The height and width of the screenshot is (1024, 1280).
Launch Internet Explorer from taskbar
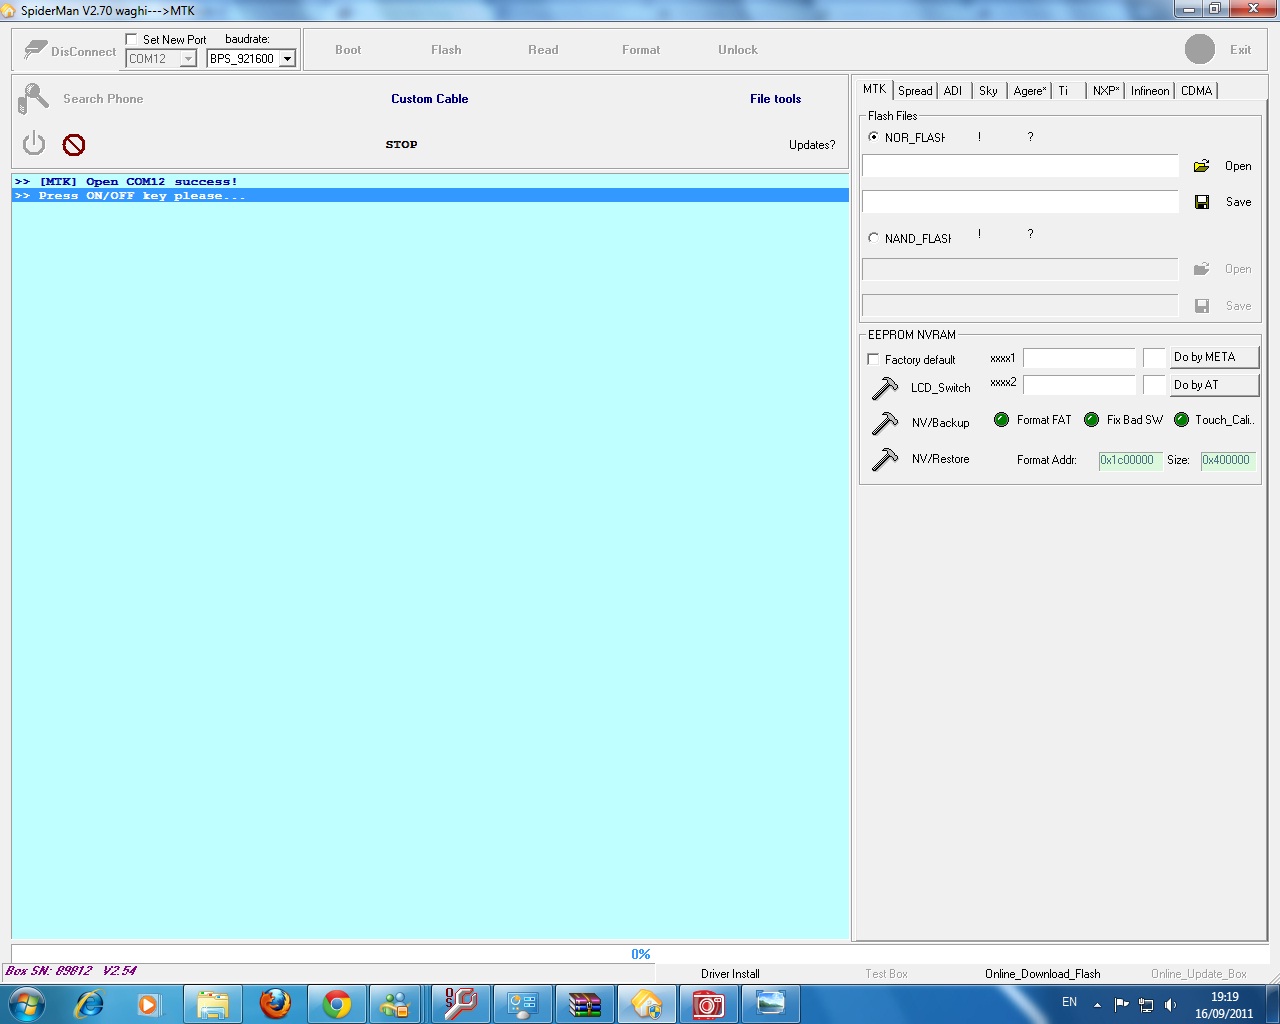[89, 1003]
